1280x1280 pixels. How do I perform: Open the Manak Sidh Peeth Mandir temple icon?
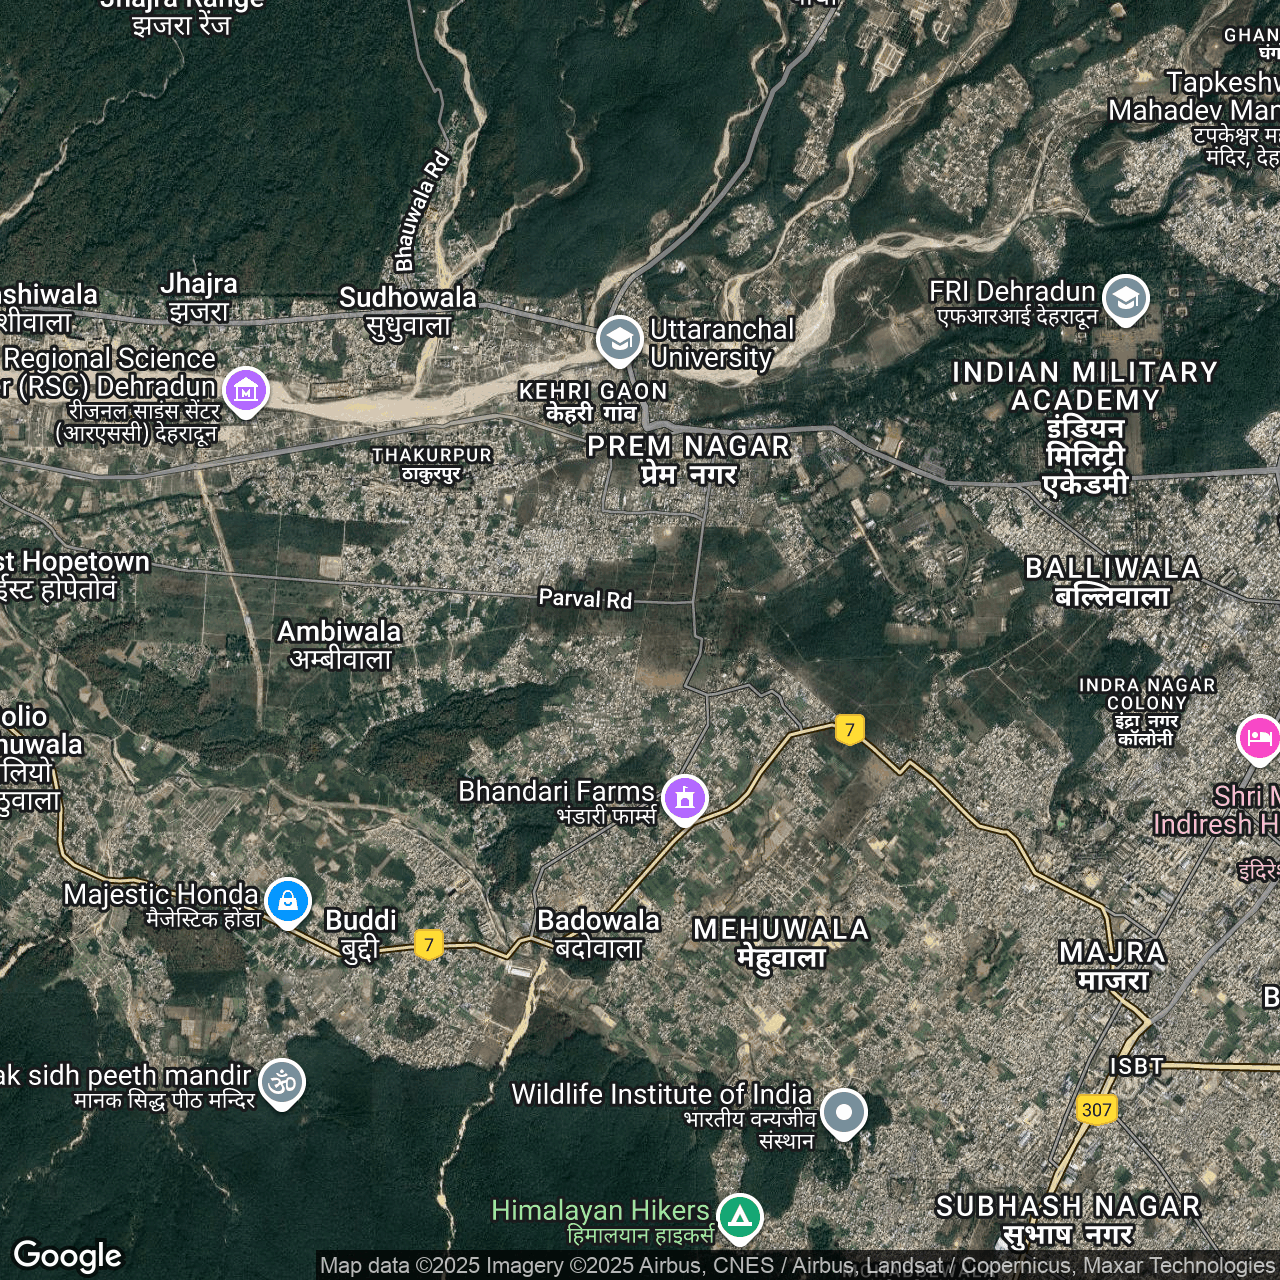click(x=282, y=1082)
